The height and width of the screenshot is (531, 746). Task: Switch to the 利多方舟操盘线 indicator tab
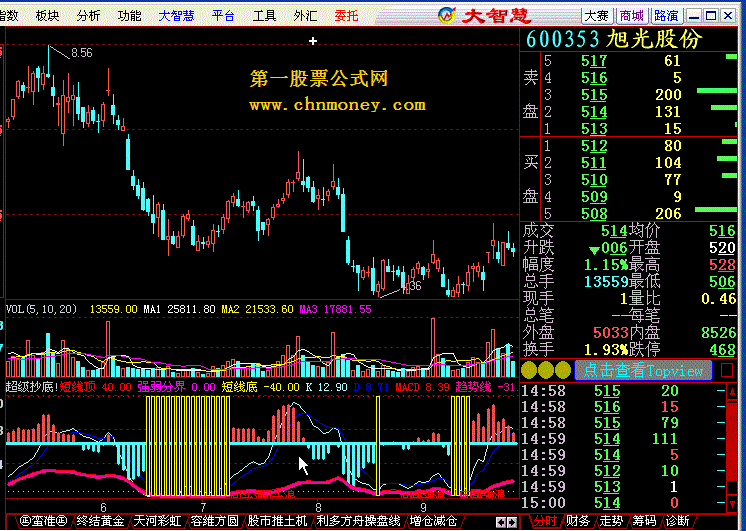(x=359, y=521)
